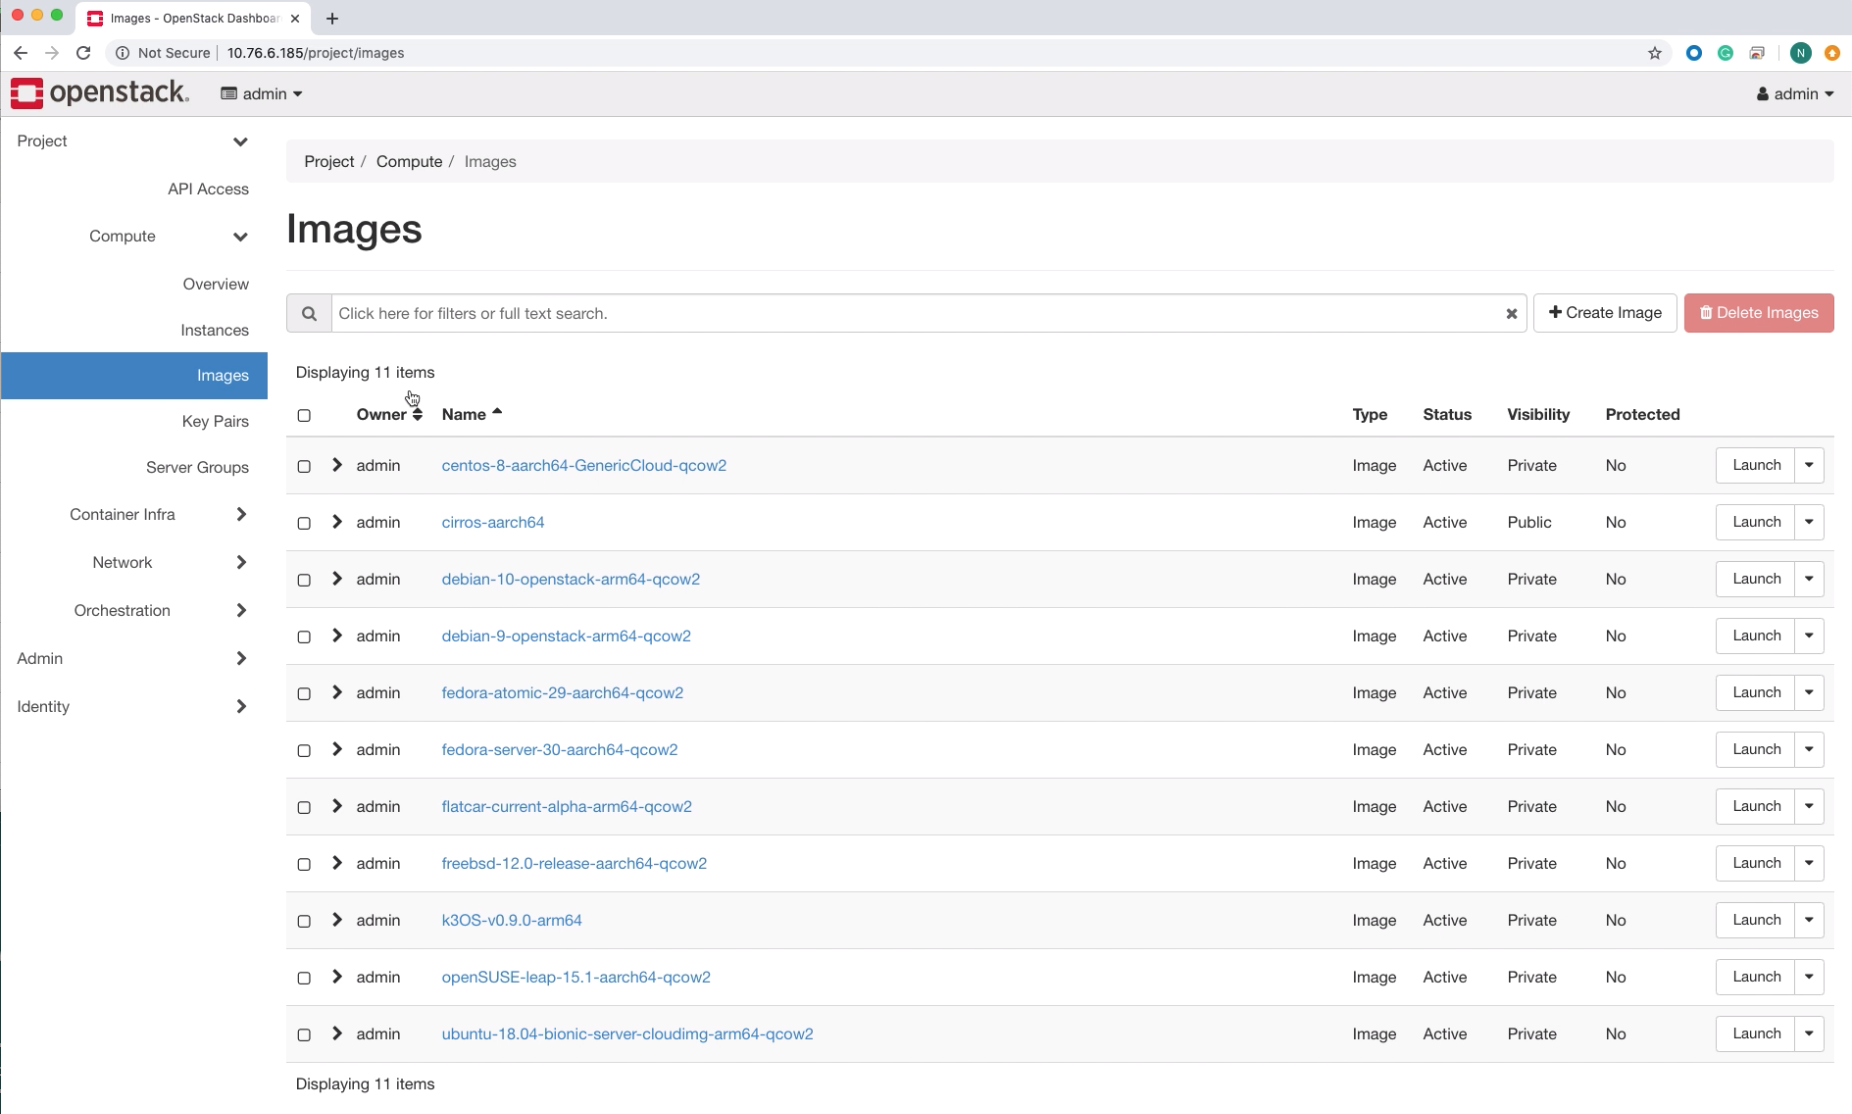The image size is (1852, 1114).
Task: Clear the search filter with the x icon
Action: [1511, 314]
